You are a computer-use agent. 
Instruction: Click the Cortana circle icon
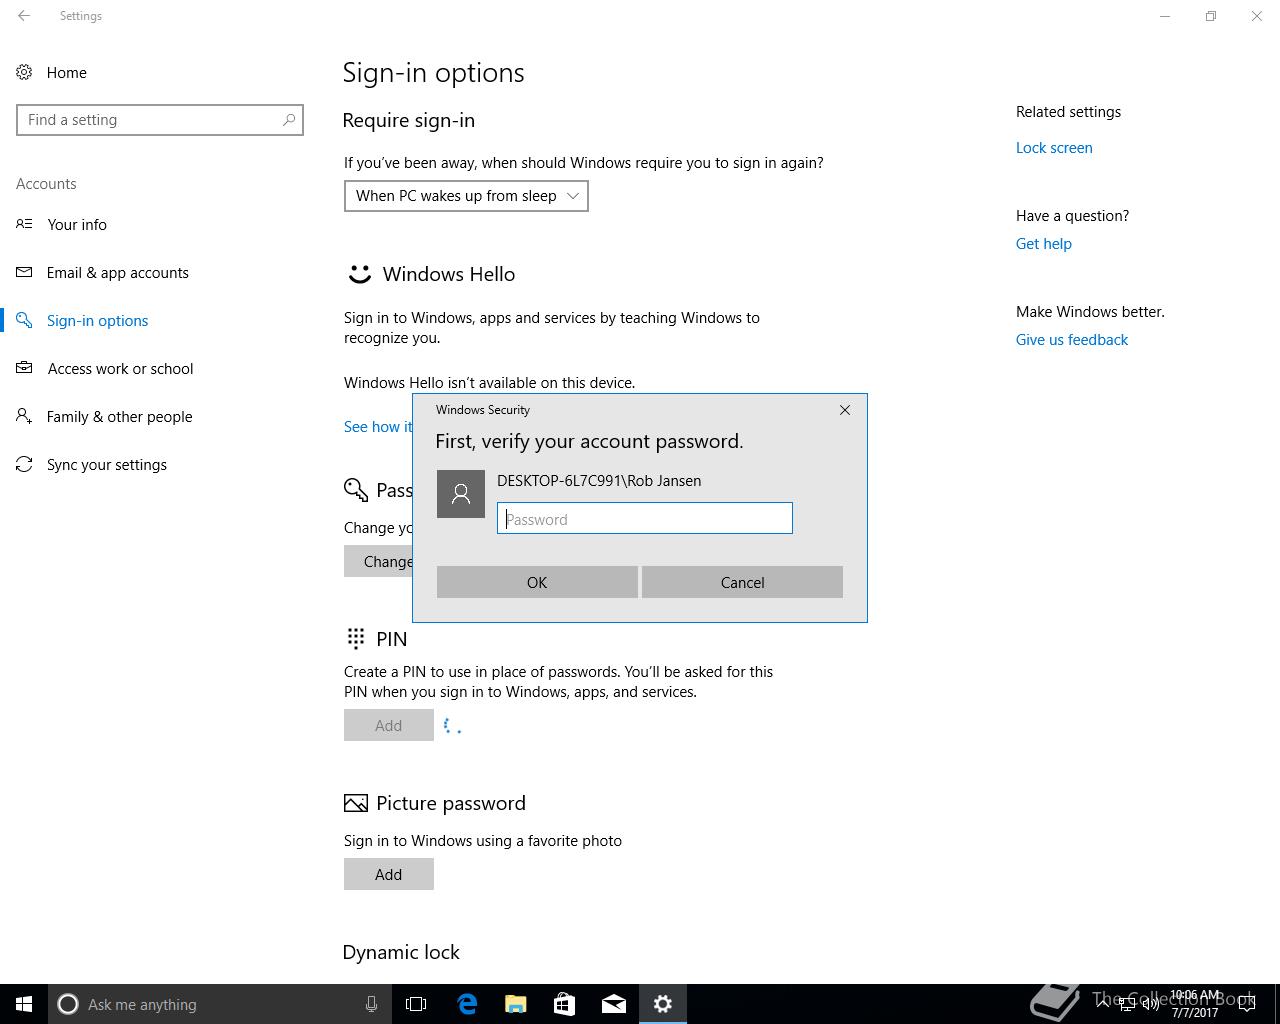pyautogui.click(x=68, y=1004)
